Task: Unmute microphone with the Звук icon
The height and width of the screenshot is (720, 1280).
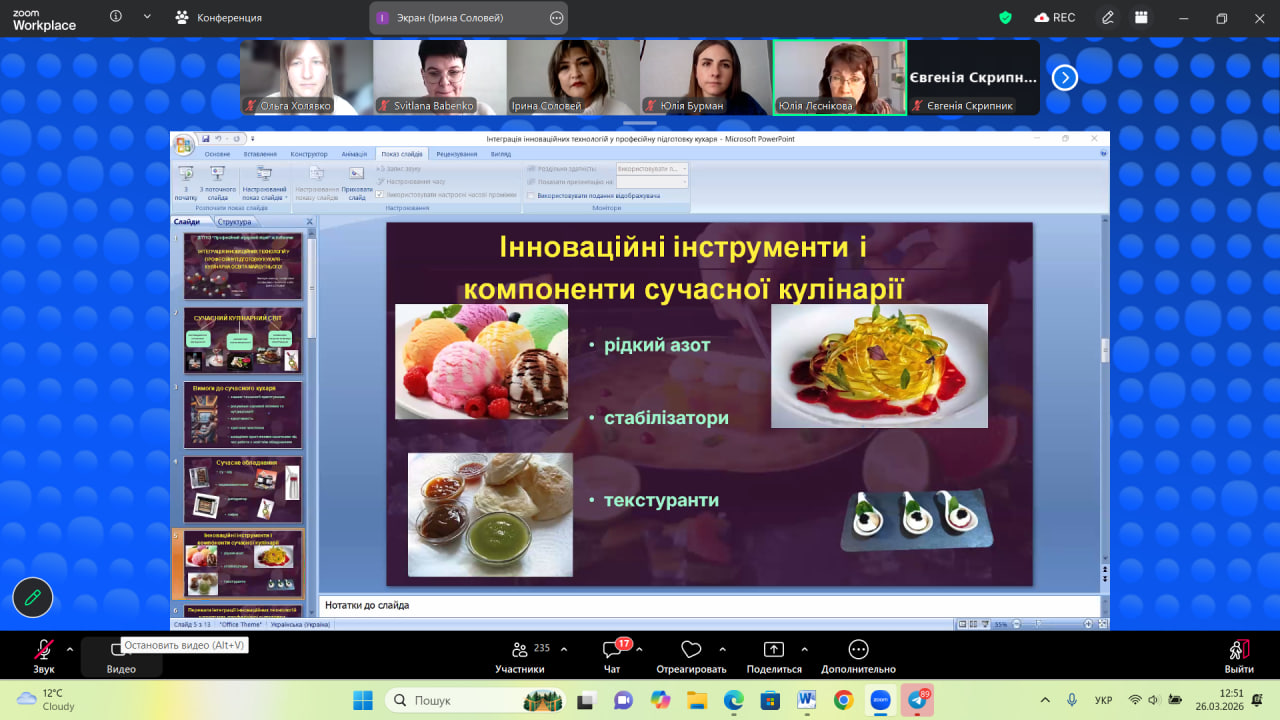Action: (43, 649)
